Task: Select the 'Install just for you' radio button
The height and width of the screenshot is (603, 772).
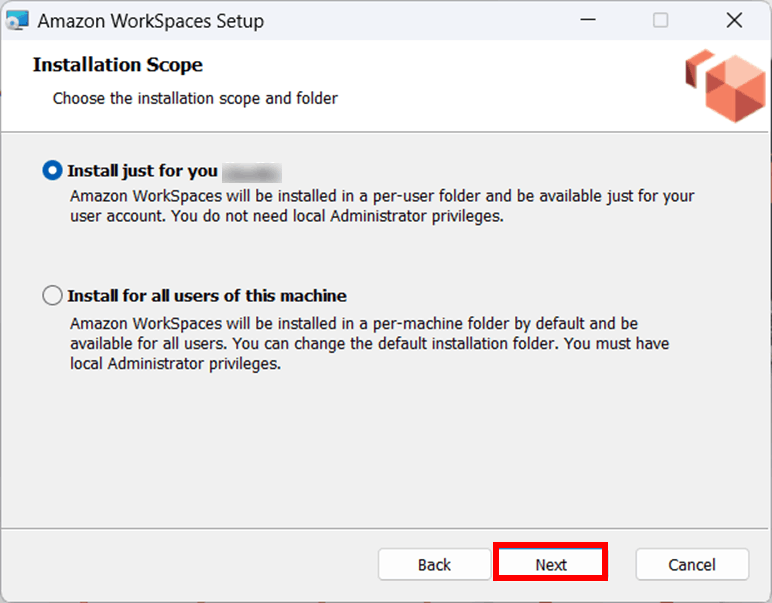Action: [52, 170]
